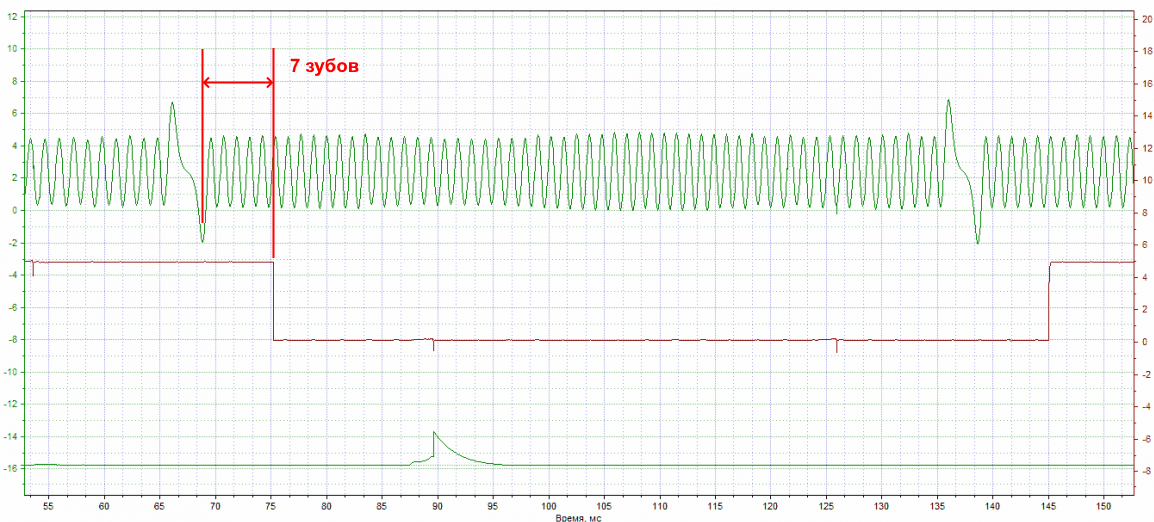1154x522 pixels.
Task: Click the 135 ms time axis label
Action: [938, 507]
